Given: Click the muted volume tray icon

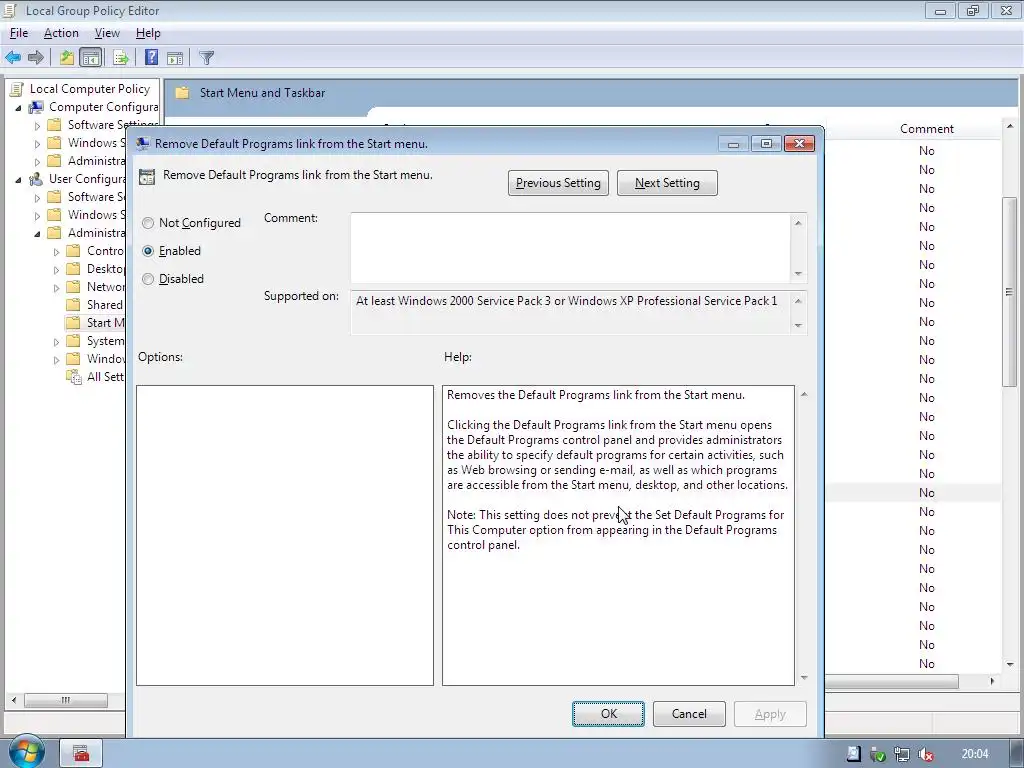Looking at the screenshot, I should 925,754.
